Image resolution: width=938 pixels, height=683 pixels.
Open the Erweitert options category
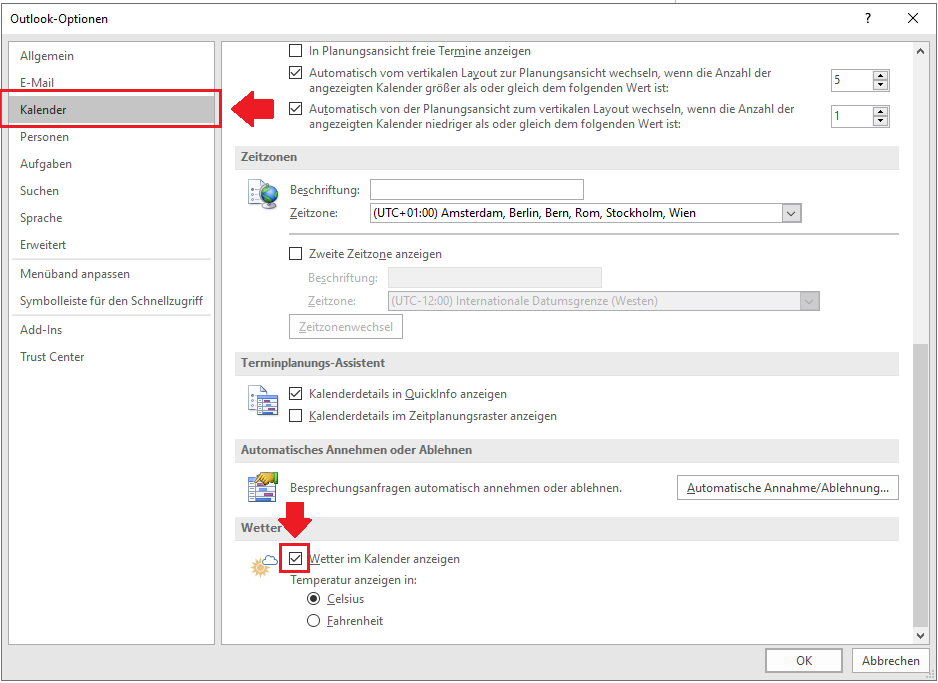coord(112,245)
